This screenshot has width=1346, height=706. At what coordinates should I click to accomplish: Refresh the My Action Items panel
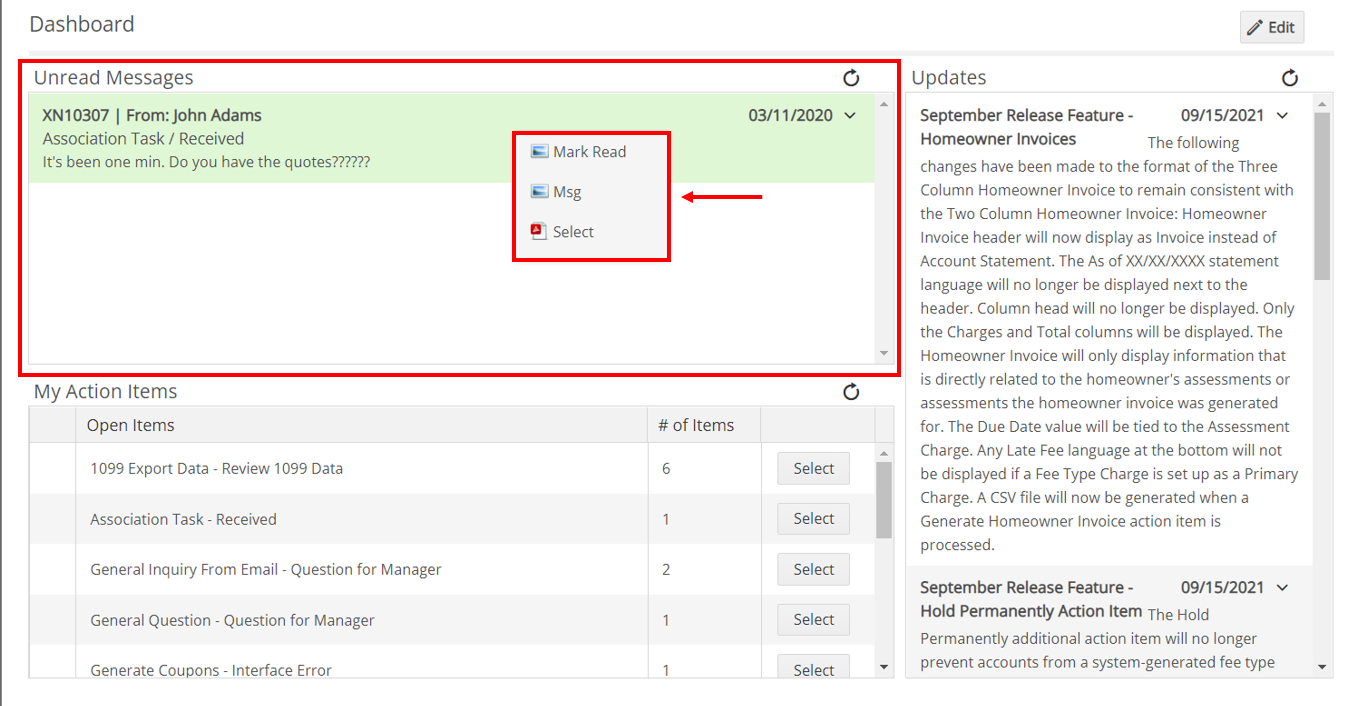851,392
